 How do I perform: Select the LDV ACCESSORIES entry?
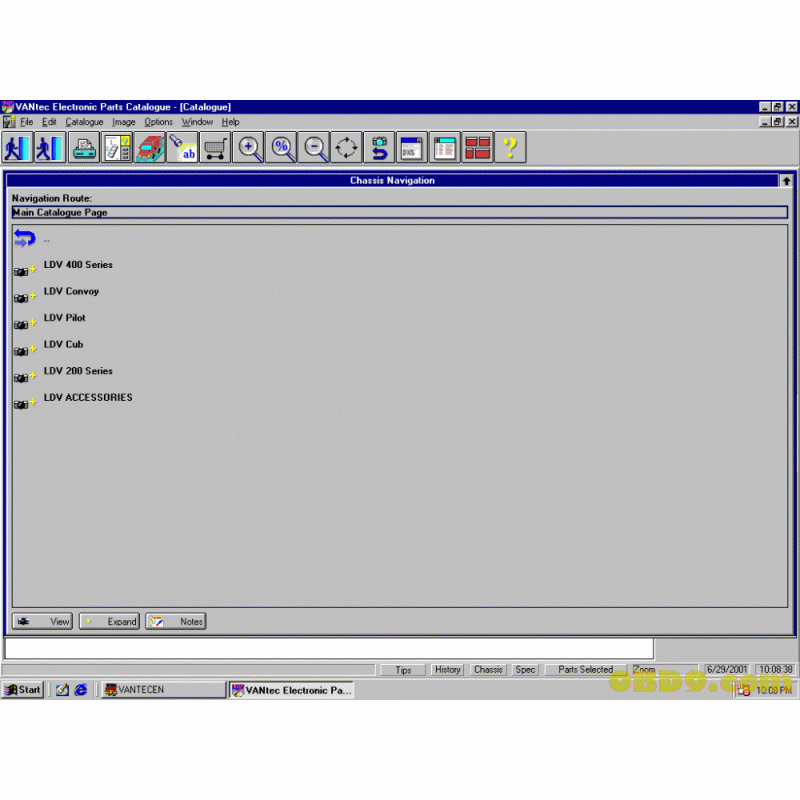coord(88,397)
